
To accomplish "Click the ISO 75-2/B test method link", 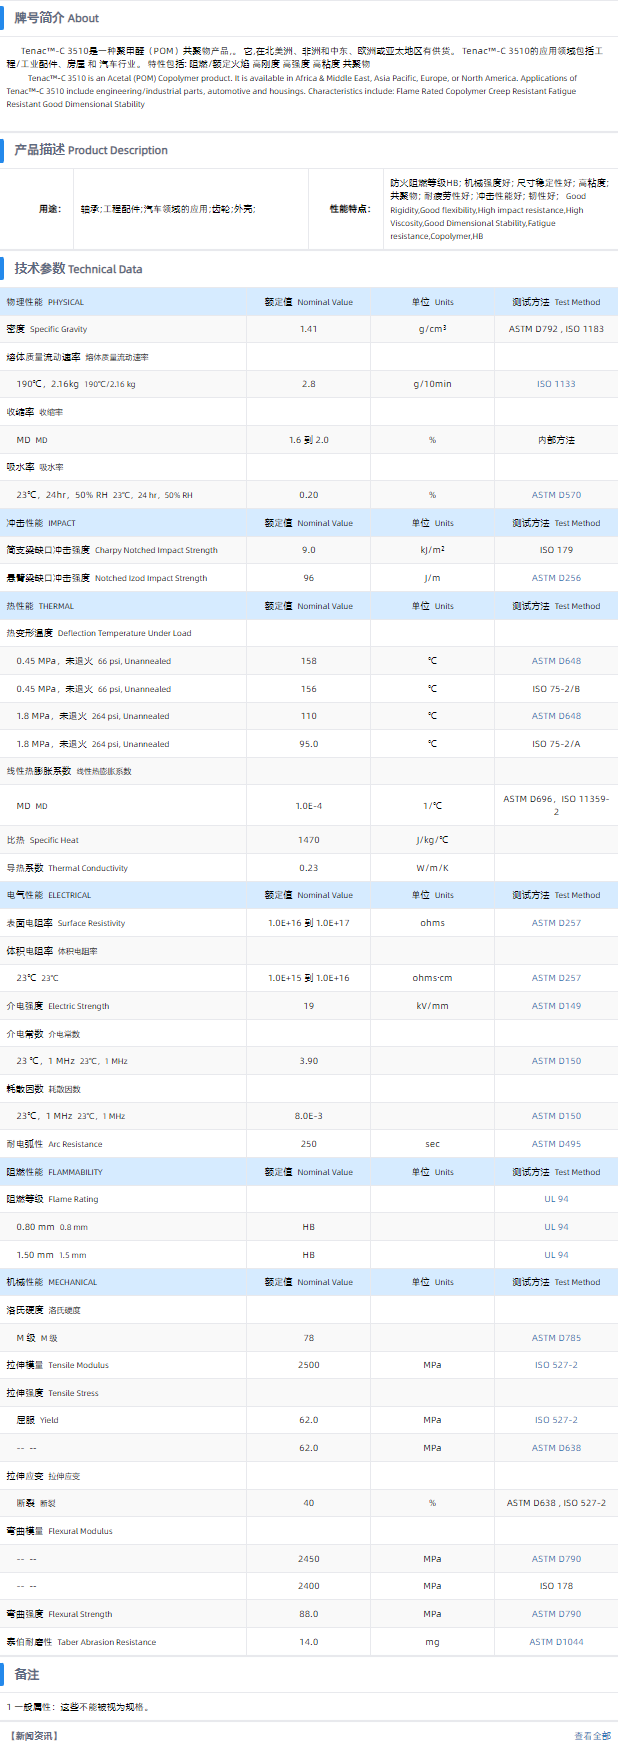I will [556, 689].
